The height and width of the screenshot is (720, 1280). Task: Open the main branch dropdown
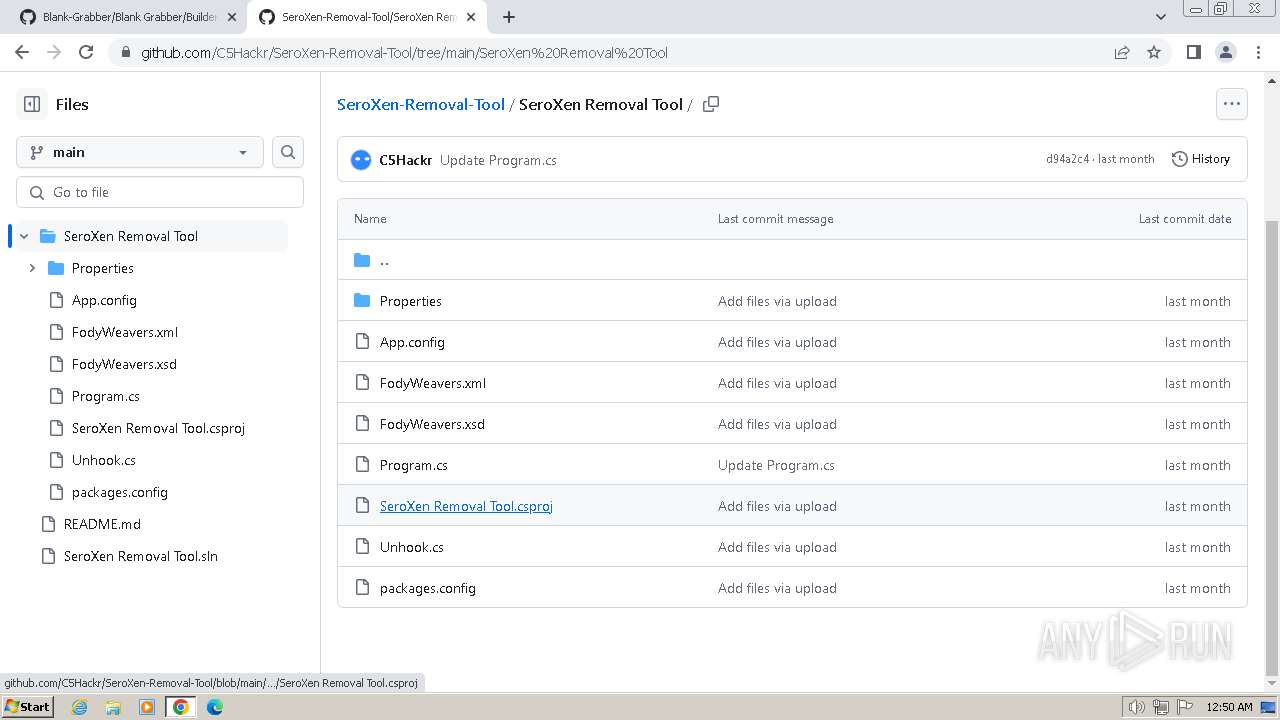140,152
